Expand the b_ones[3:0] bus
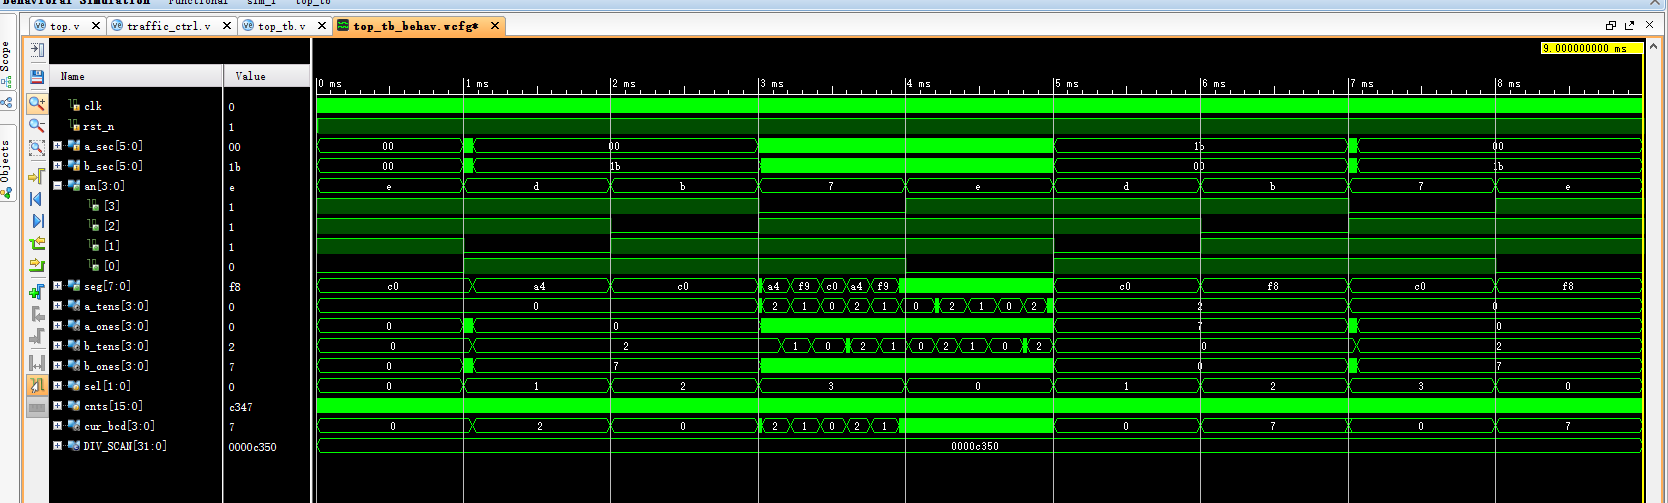1668x503 pixels. click(57, 366)
